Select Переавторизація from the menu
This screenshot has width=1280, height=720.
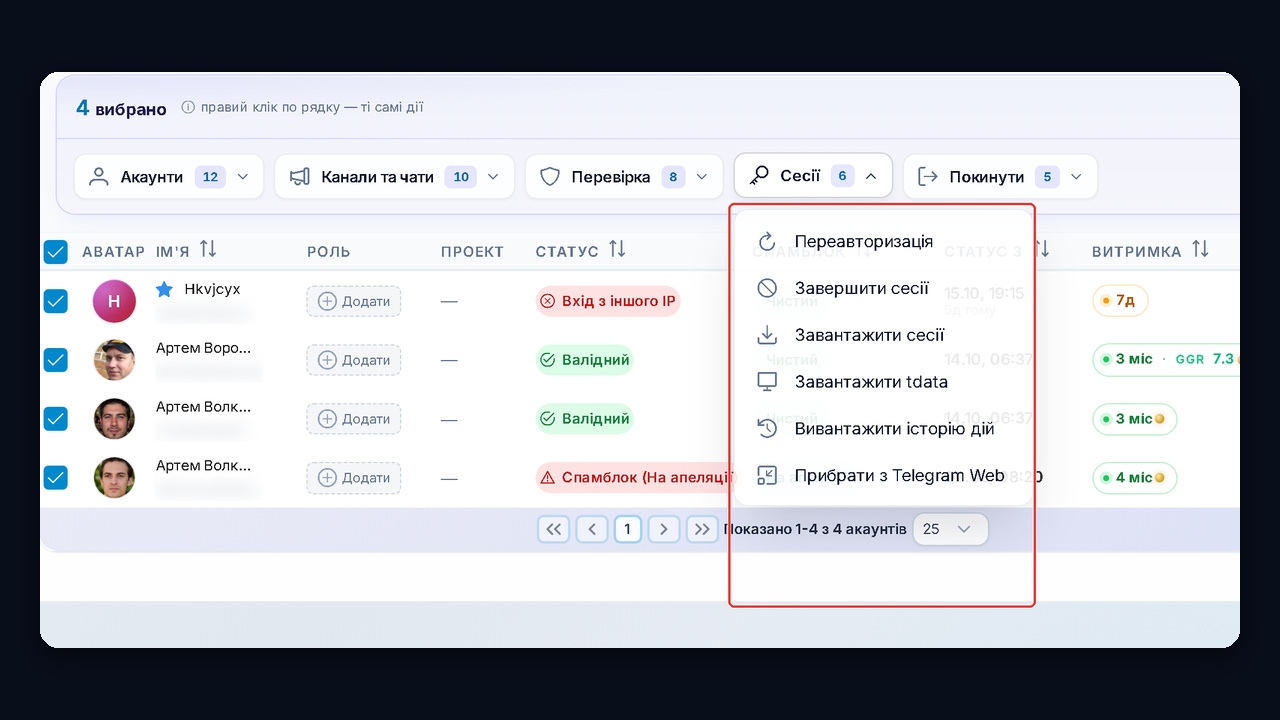pos(884,242)
